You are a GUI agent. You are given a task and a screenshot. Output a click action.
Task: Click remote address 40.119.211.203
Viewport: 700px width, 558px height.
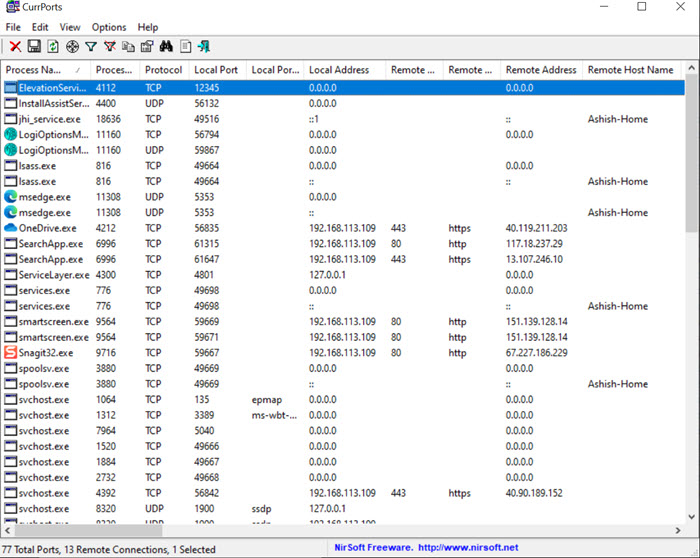(536, 228)
